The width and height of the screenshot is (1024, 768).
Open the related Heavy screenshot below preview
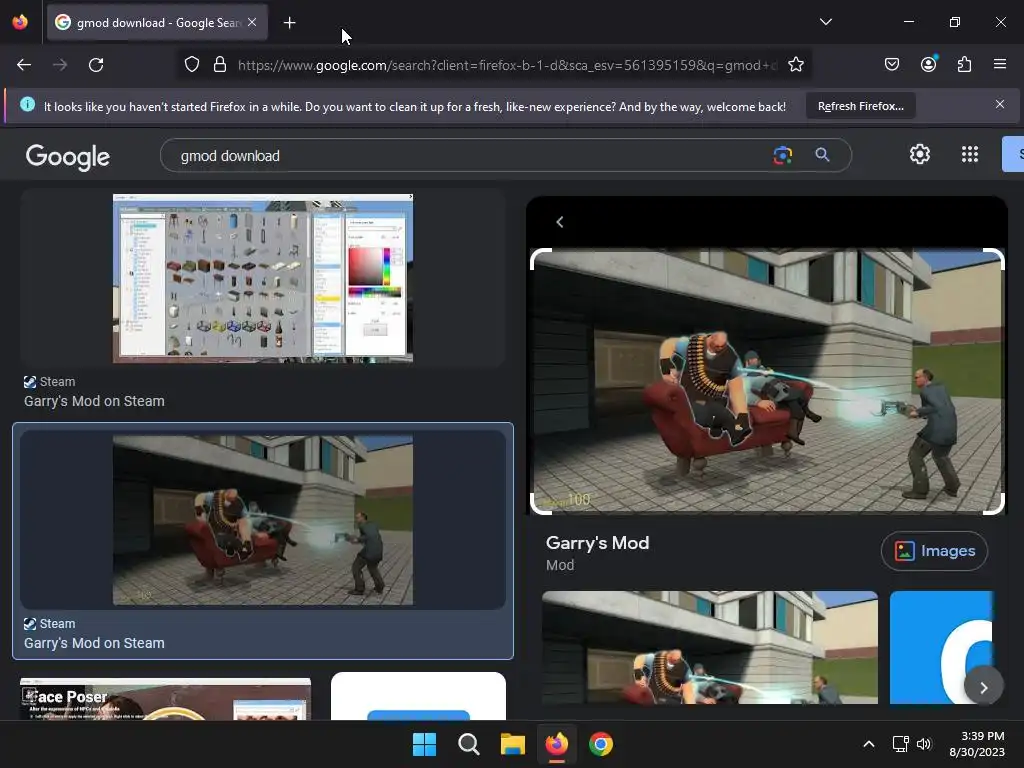pos(710,647)
